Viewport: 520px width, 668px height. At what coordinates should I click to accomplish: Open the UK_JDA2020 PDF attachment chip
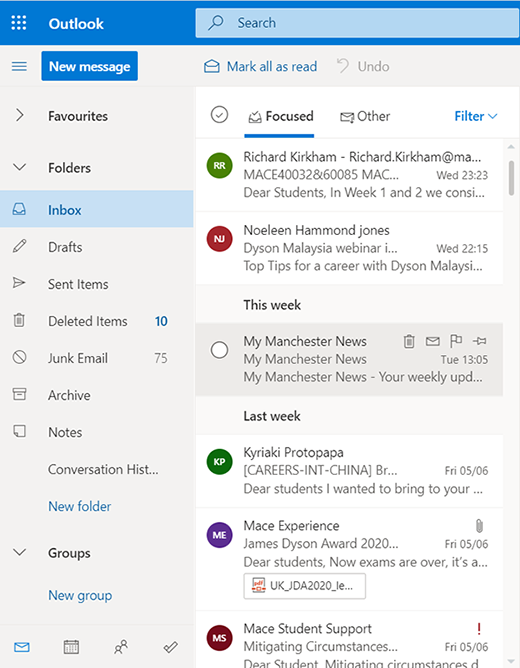305,586
